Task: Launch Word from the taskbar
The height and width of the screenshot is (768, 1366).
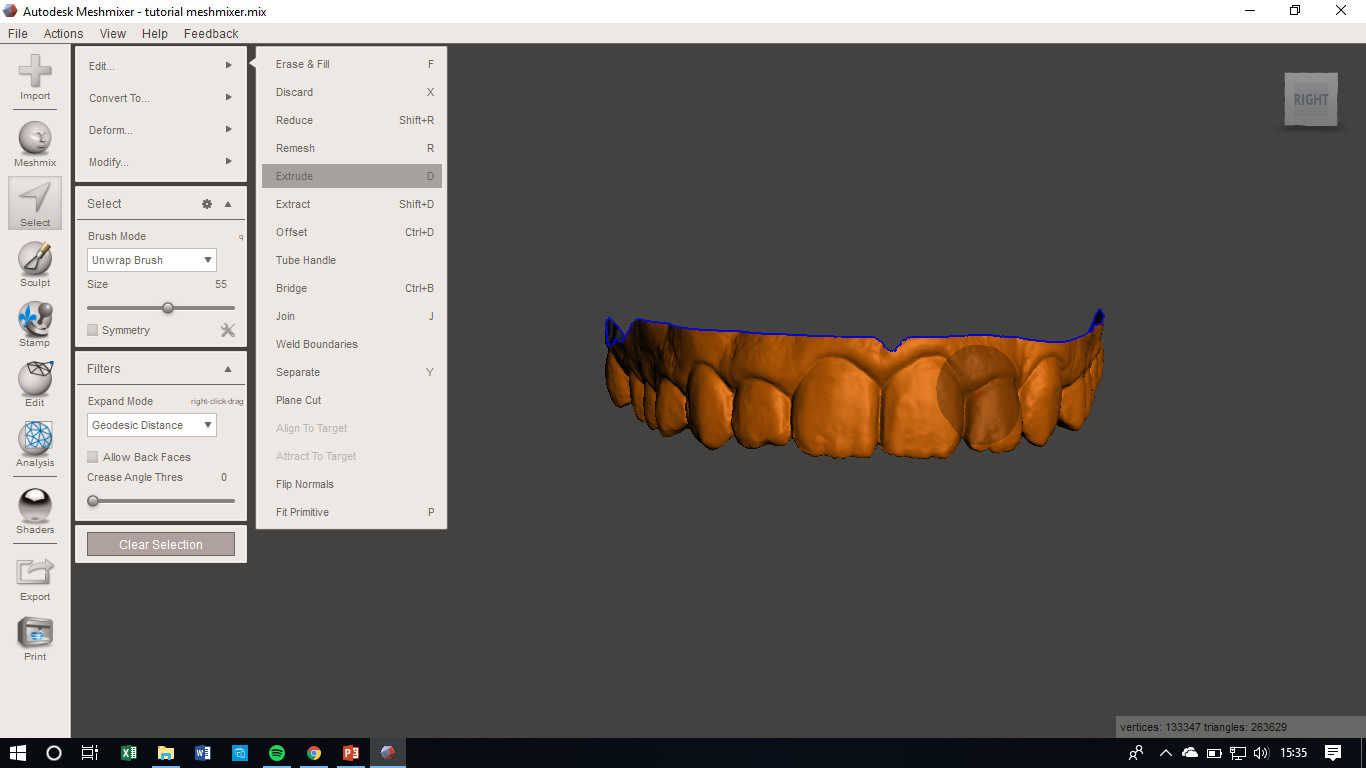Action: point(203,753)
